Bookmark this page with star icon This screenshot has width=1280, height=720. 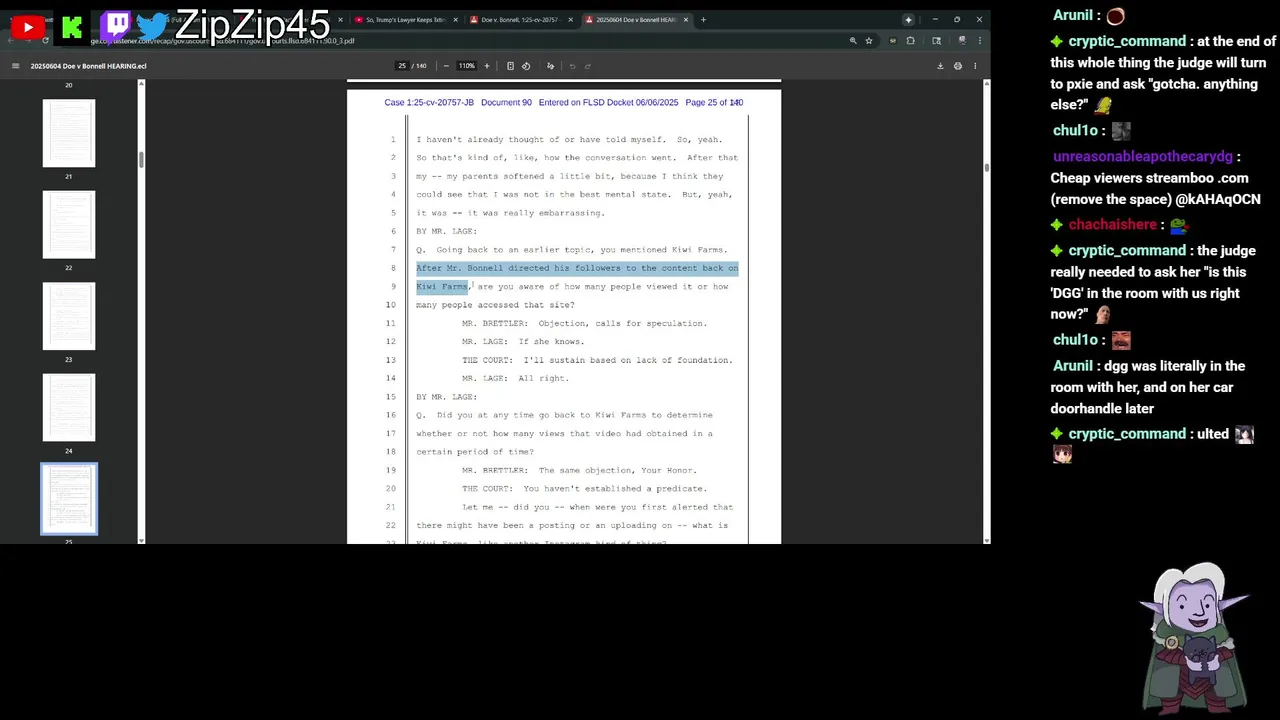pos(869,41)
